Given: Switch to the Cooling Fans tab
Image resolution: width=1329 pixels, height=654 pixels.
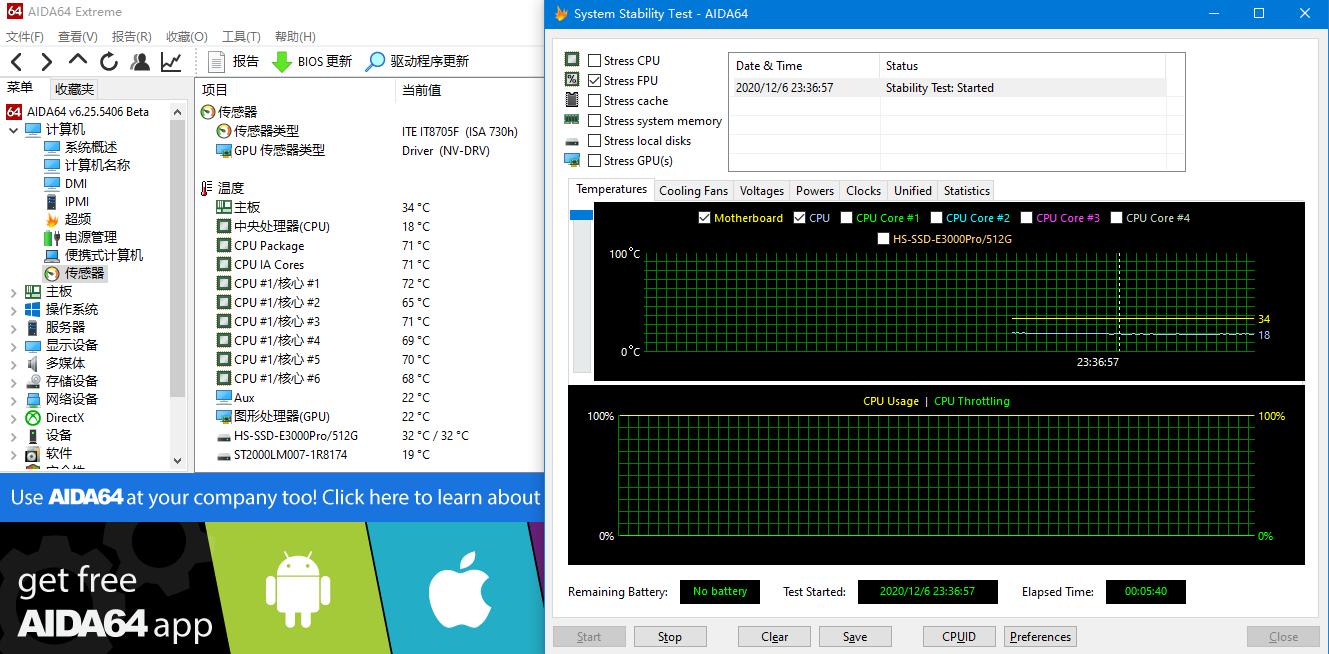Looking at the screenshot, I should pos(693,190).
